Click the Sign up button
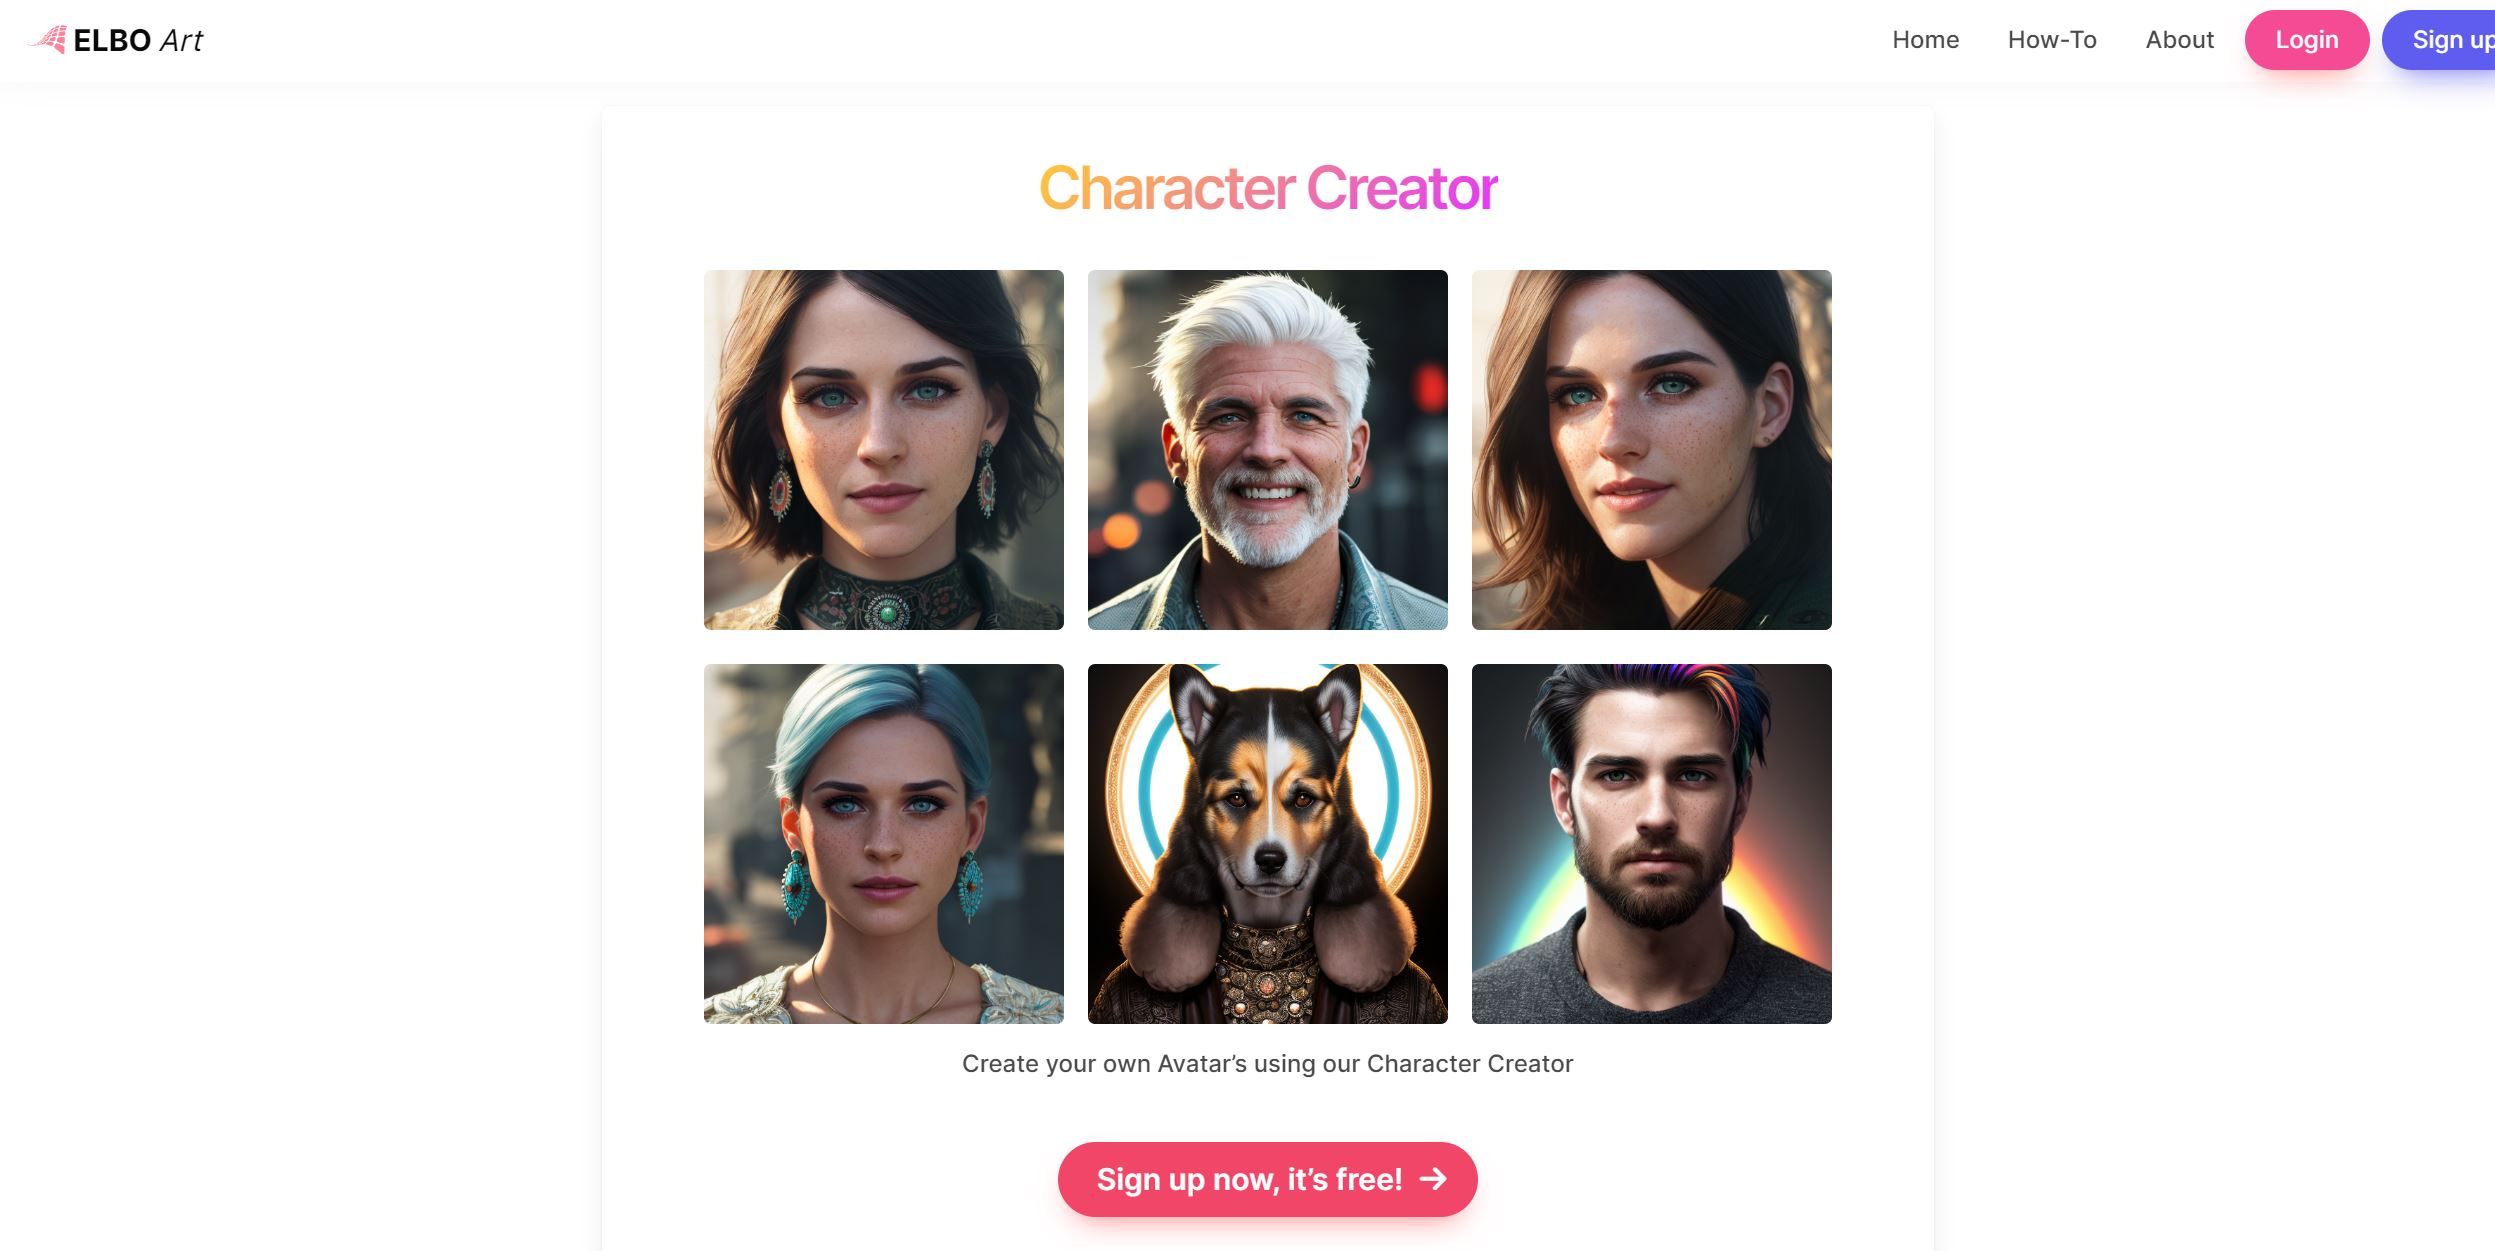Screen dimensions: 2495x1251 [2450, 40]
